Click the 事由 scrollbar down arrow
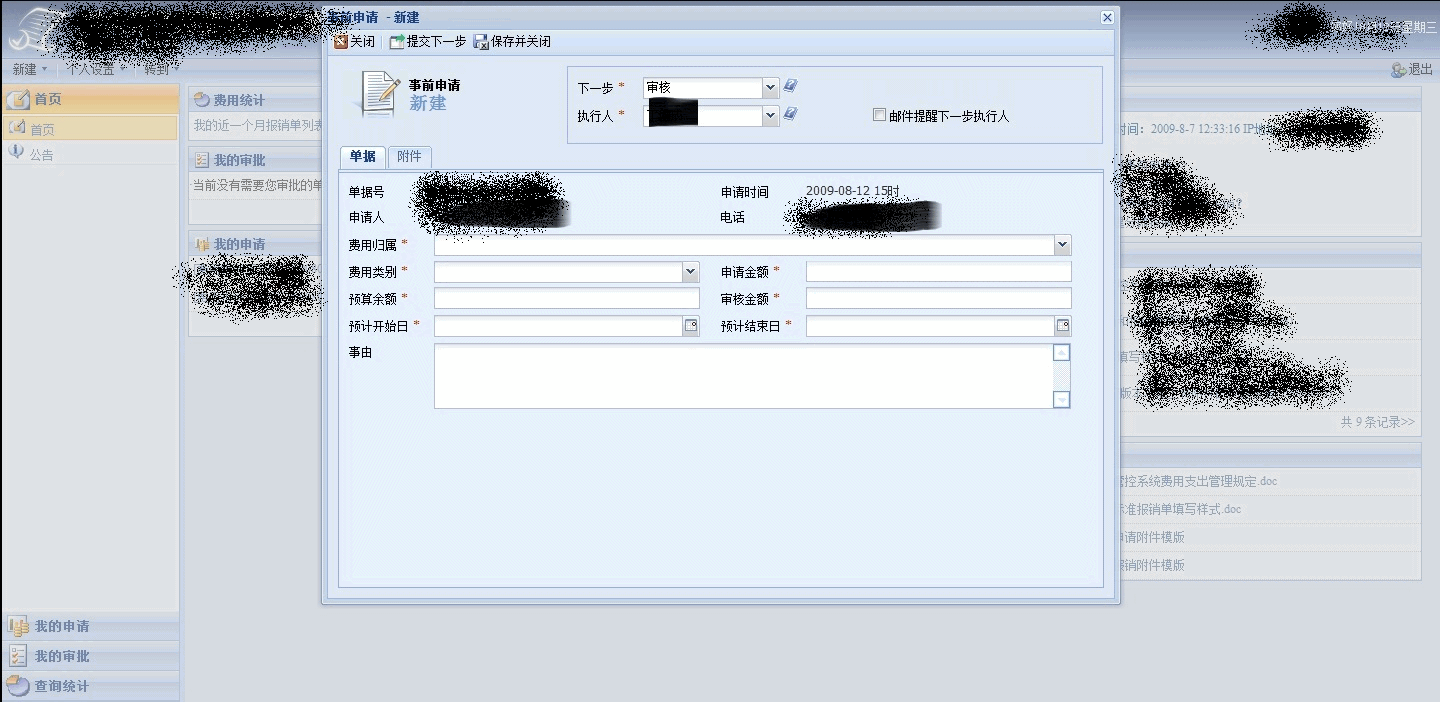This screenshot has width=1440, height=702. point(1062,400)
